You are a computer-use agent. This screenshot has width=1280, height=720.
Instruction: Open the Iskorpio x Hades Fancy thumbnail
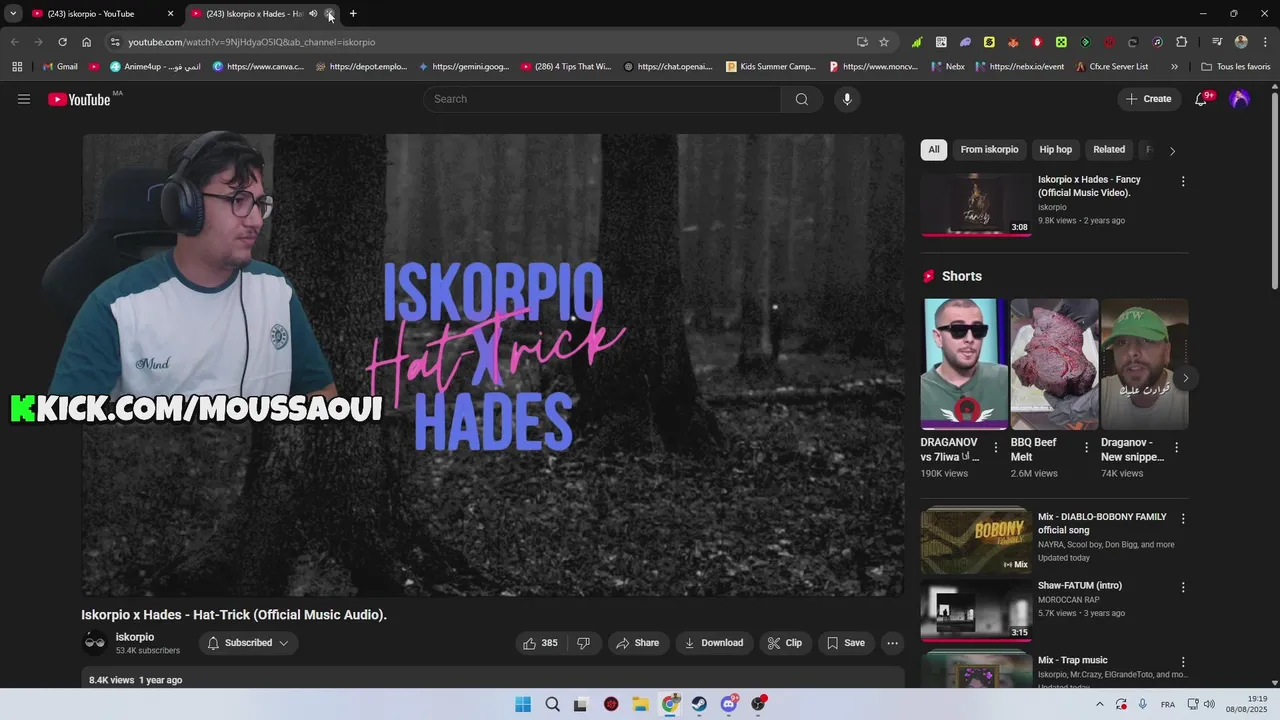(976, 205)
